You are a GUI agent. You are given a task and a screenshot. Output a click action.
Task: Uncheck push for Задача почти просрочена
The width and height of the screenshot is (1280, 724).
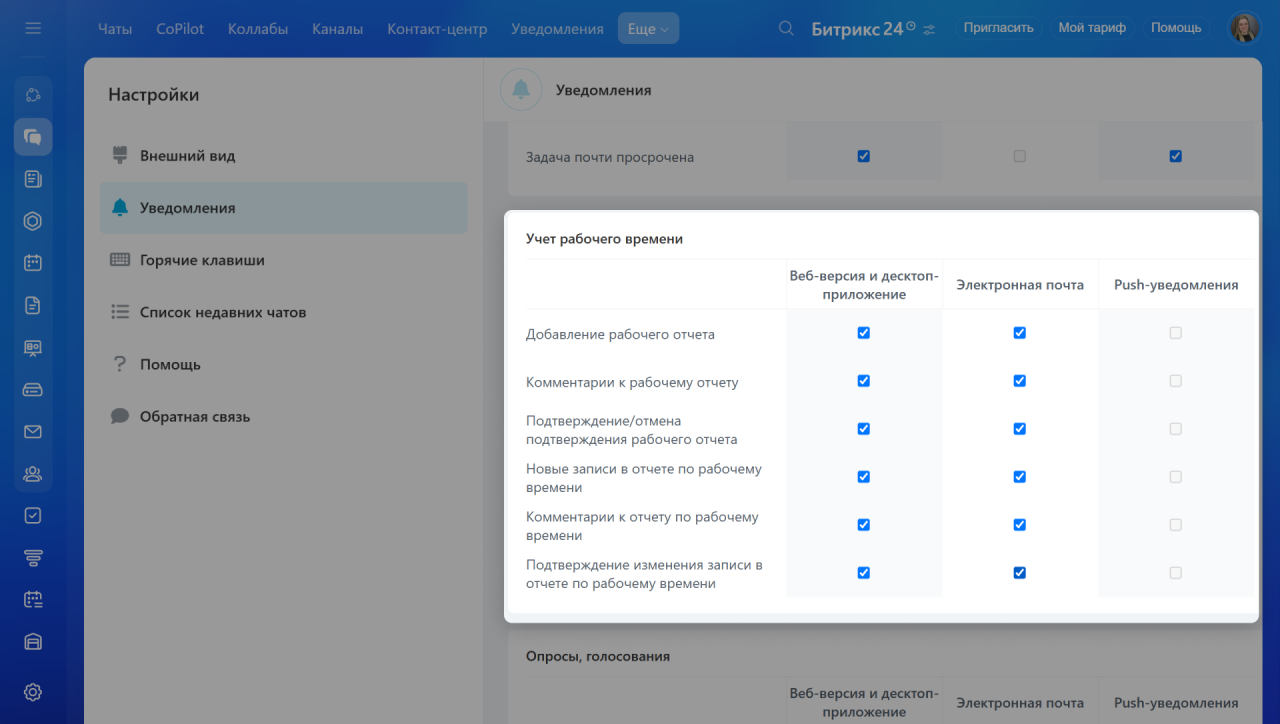pos(1176,156)
